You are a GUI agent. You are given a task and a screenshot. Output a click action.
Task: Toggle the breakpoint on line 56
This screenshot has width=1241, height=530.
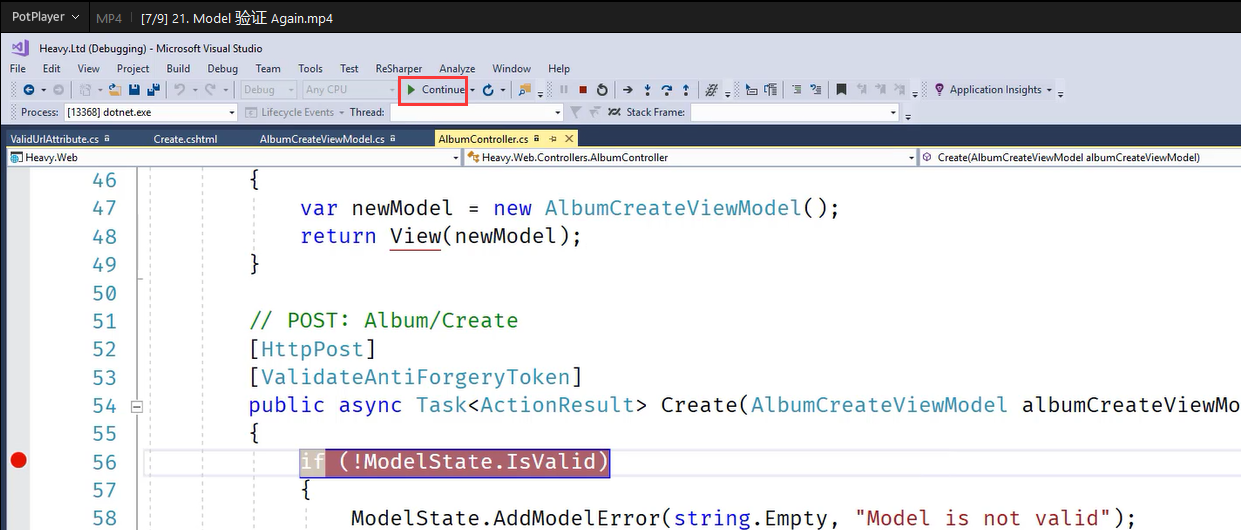click(17, 461)
